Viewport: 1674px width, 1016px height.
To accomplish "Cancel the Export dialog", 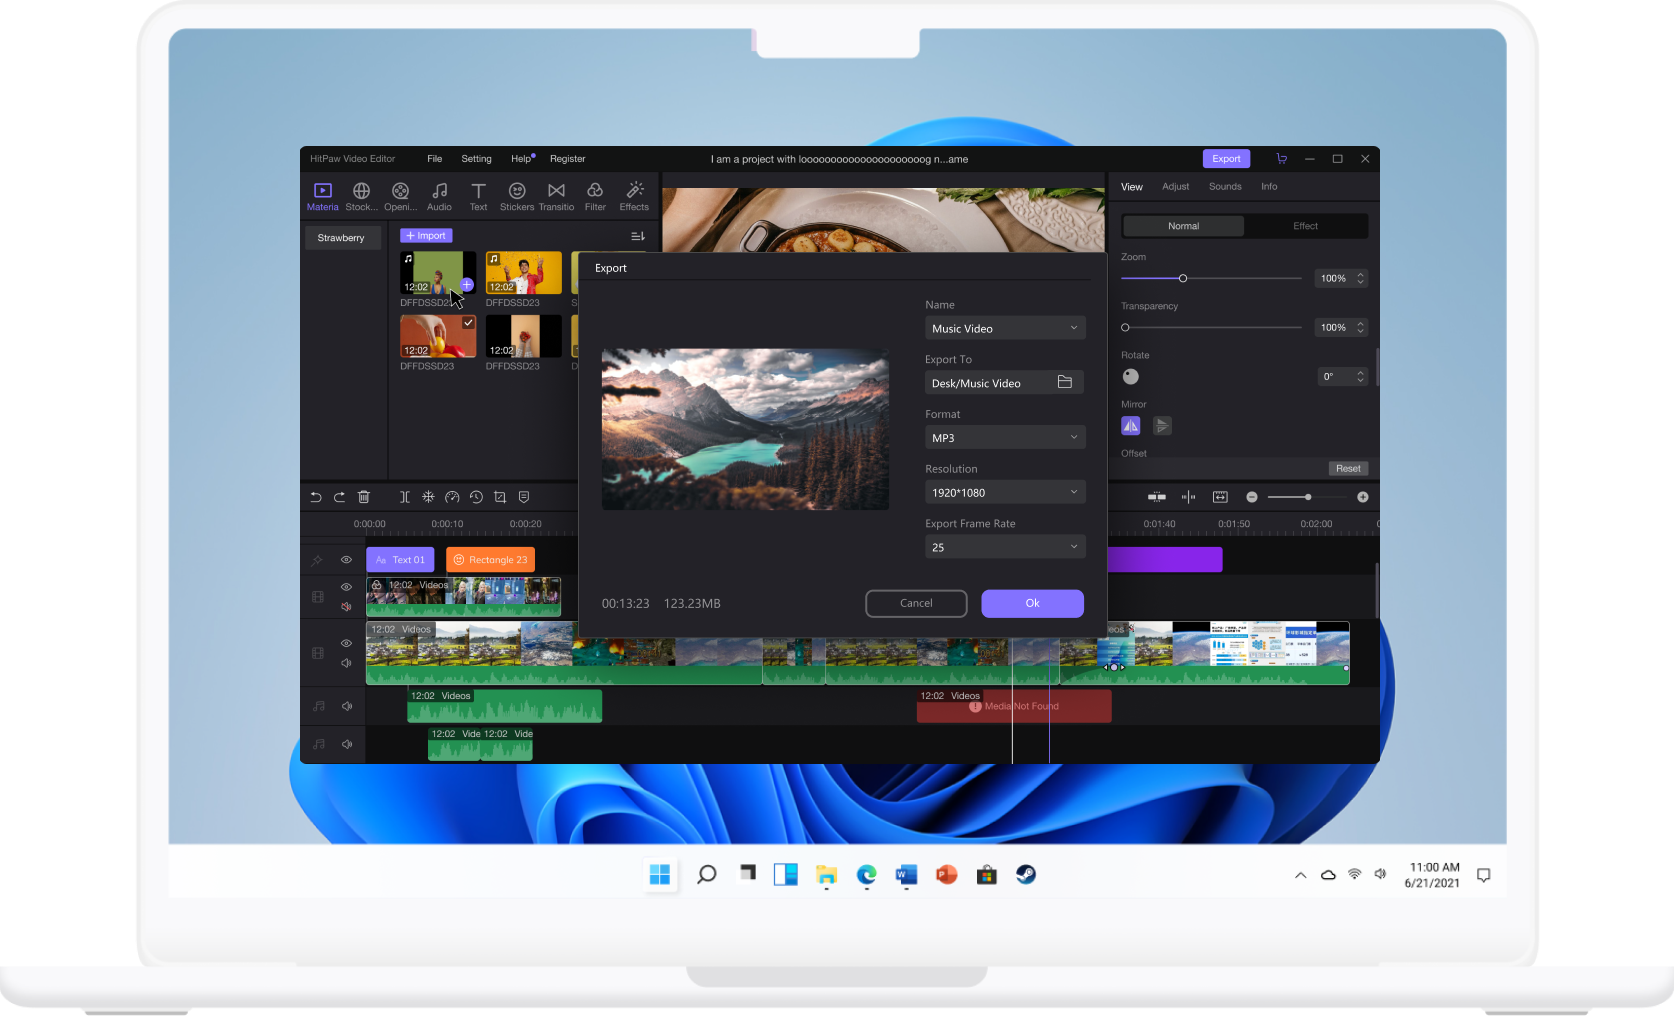I will coord(916,603).
